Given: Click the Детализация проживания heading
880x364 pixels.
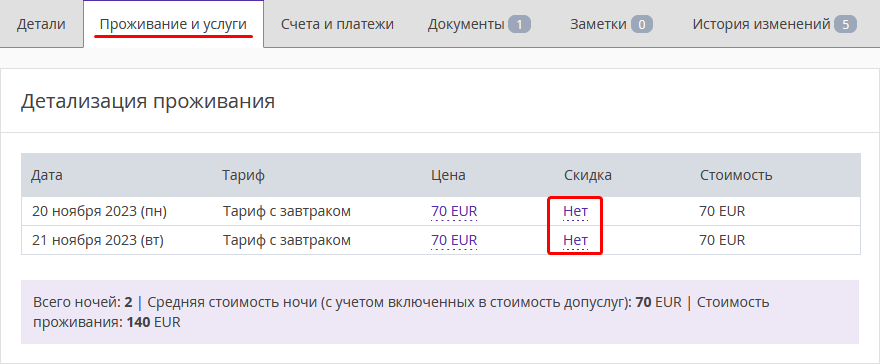Looking at the screenshot, I should (x=148, y=102).
